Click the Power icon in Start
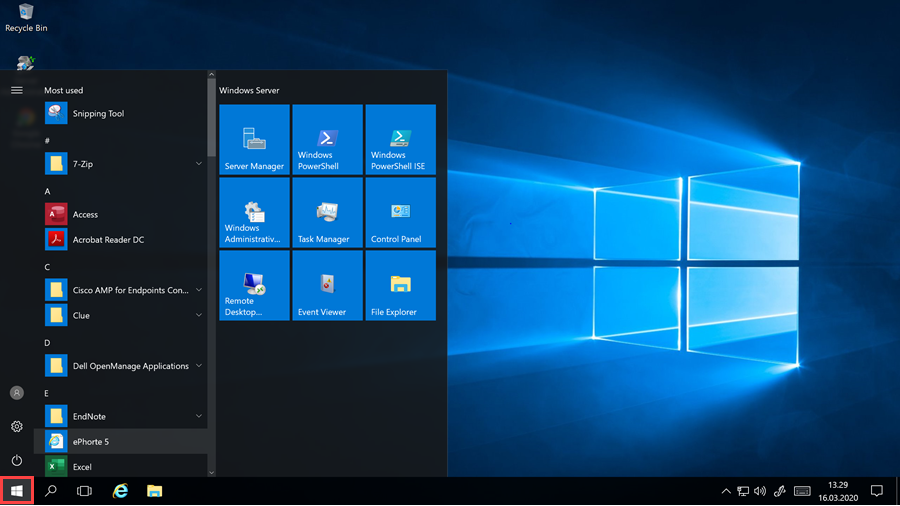 17,460
